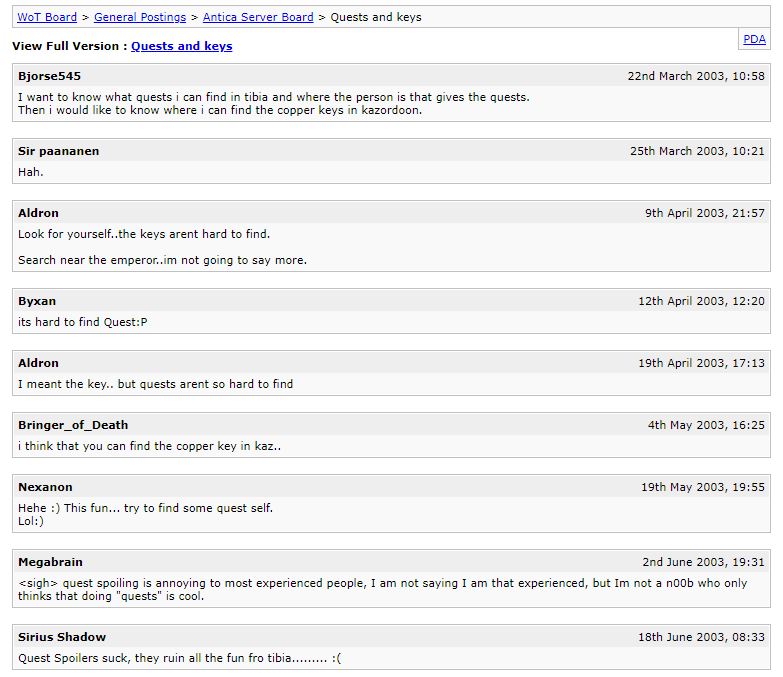
Task: Click the View Full Version label
Action: [x=68, y=46]
